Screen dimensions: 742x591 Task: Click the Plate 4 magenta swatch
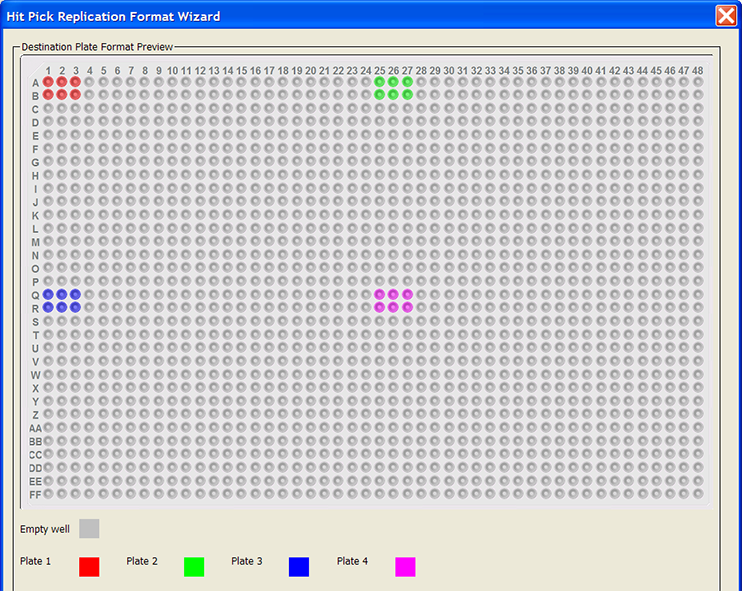(x=406, y=567)
